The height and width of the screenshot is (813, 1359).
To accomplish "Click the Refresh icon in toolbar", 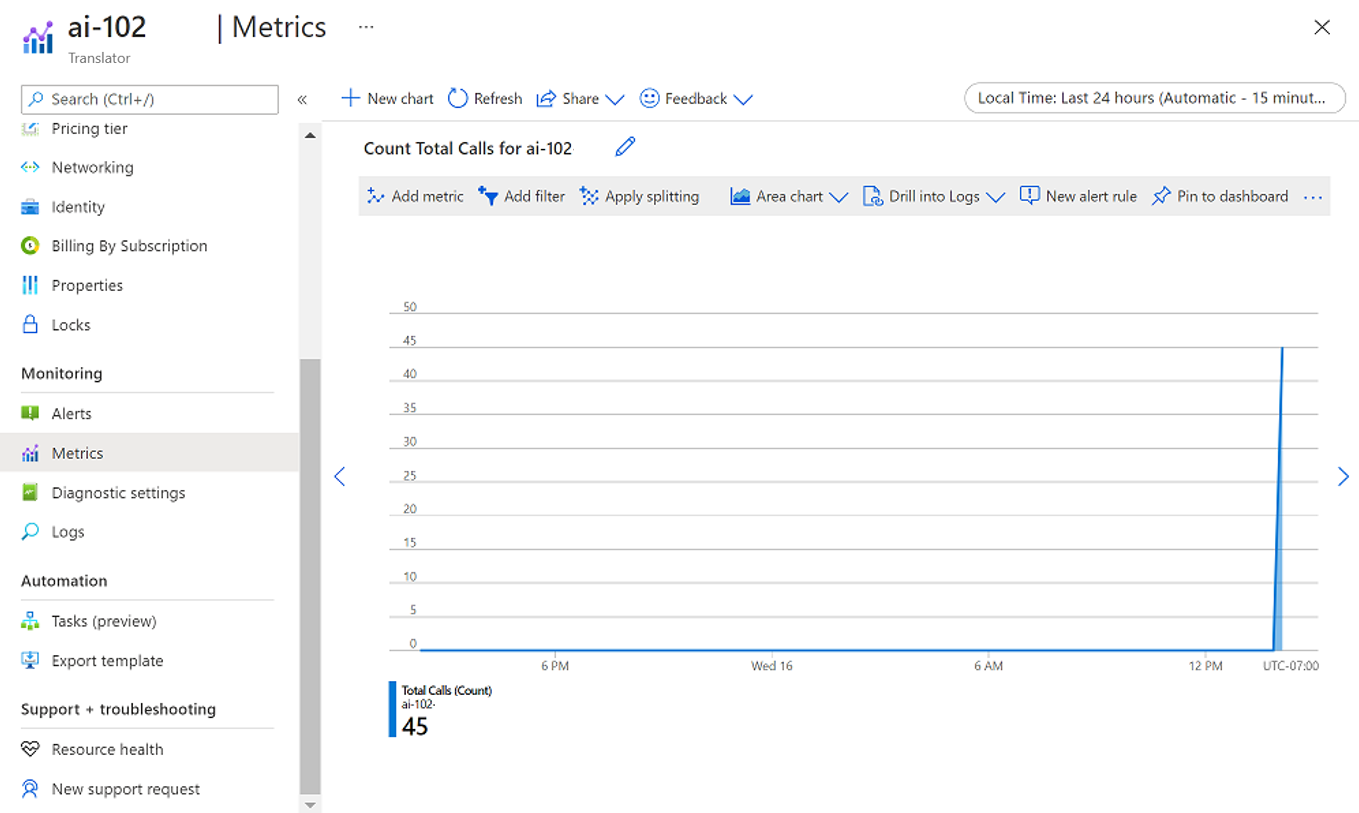I will tap(458, 98).
